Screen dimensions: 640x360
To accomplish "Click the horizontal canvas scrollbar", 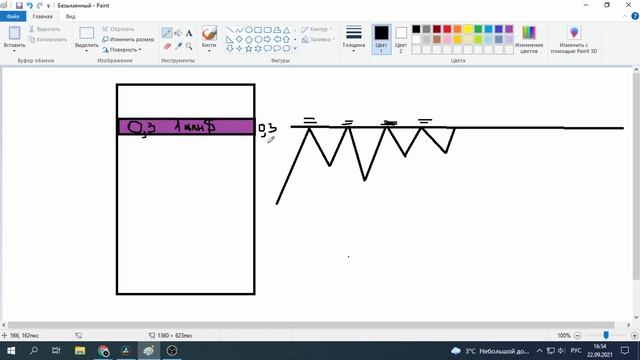I will point(311,325).
